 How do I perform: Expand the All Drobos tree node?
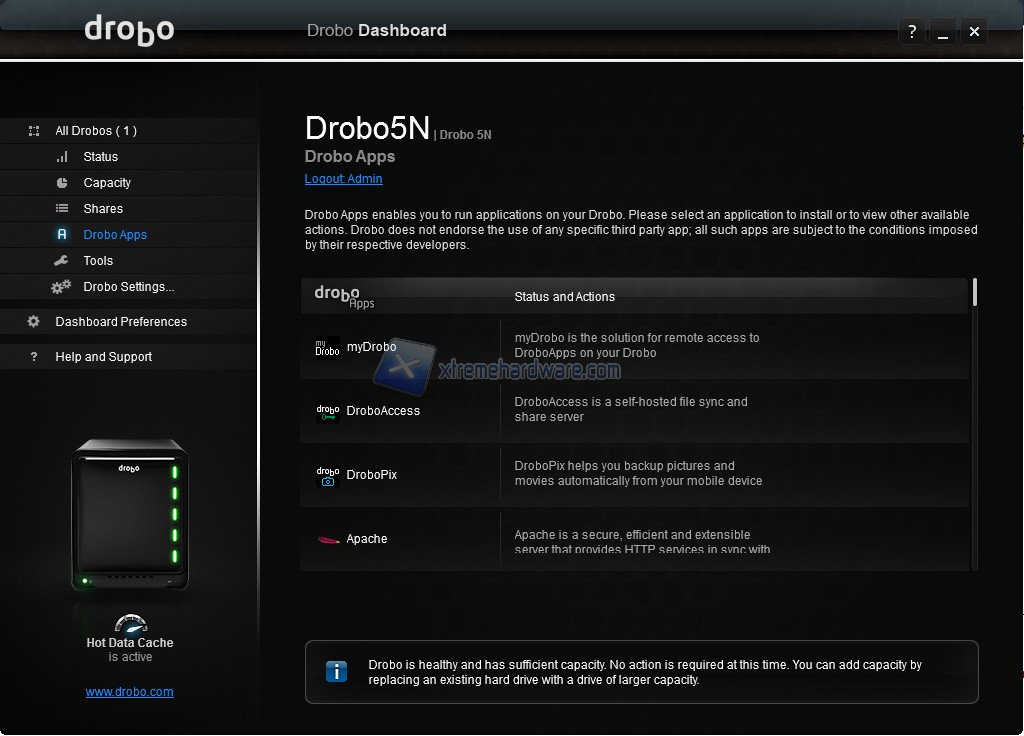point(34,131)
